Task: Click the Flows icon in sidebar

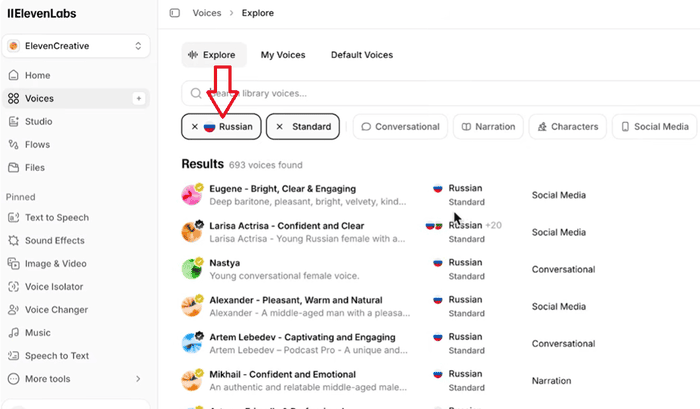Action: click(x=14, y=145)
